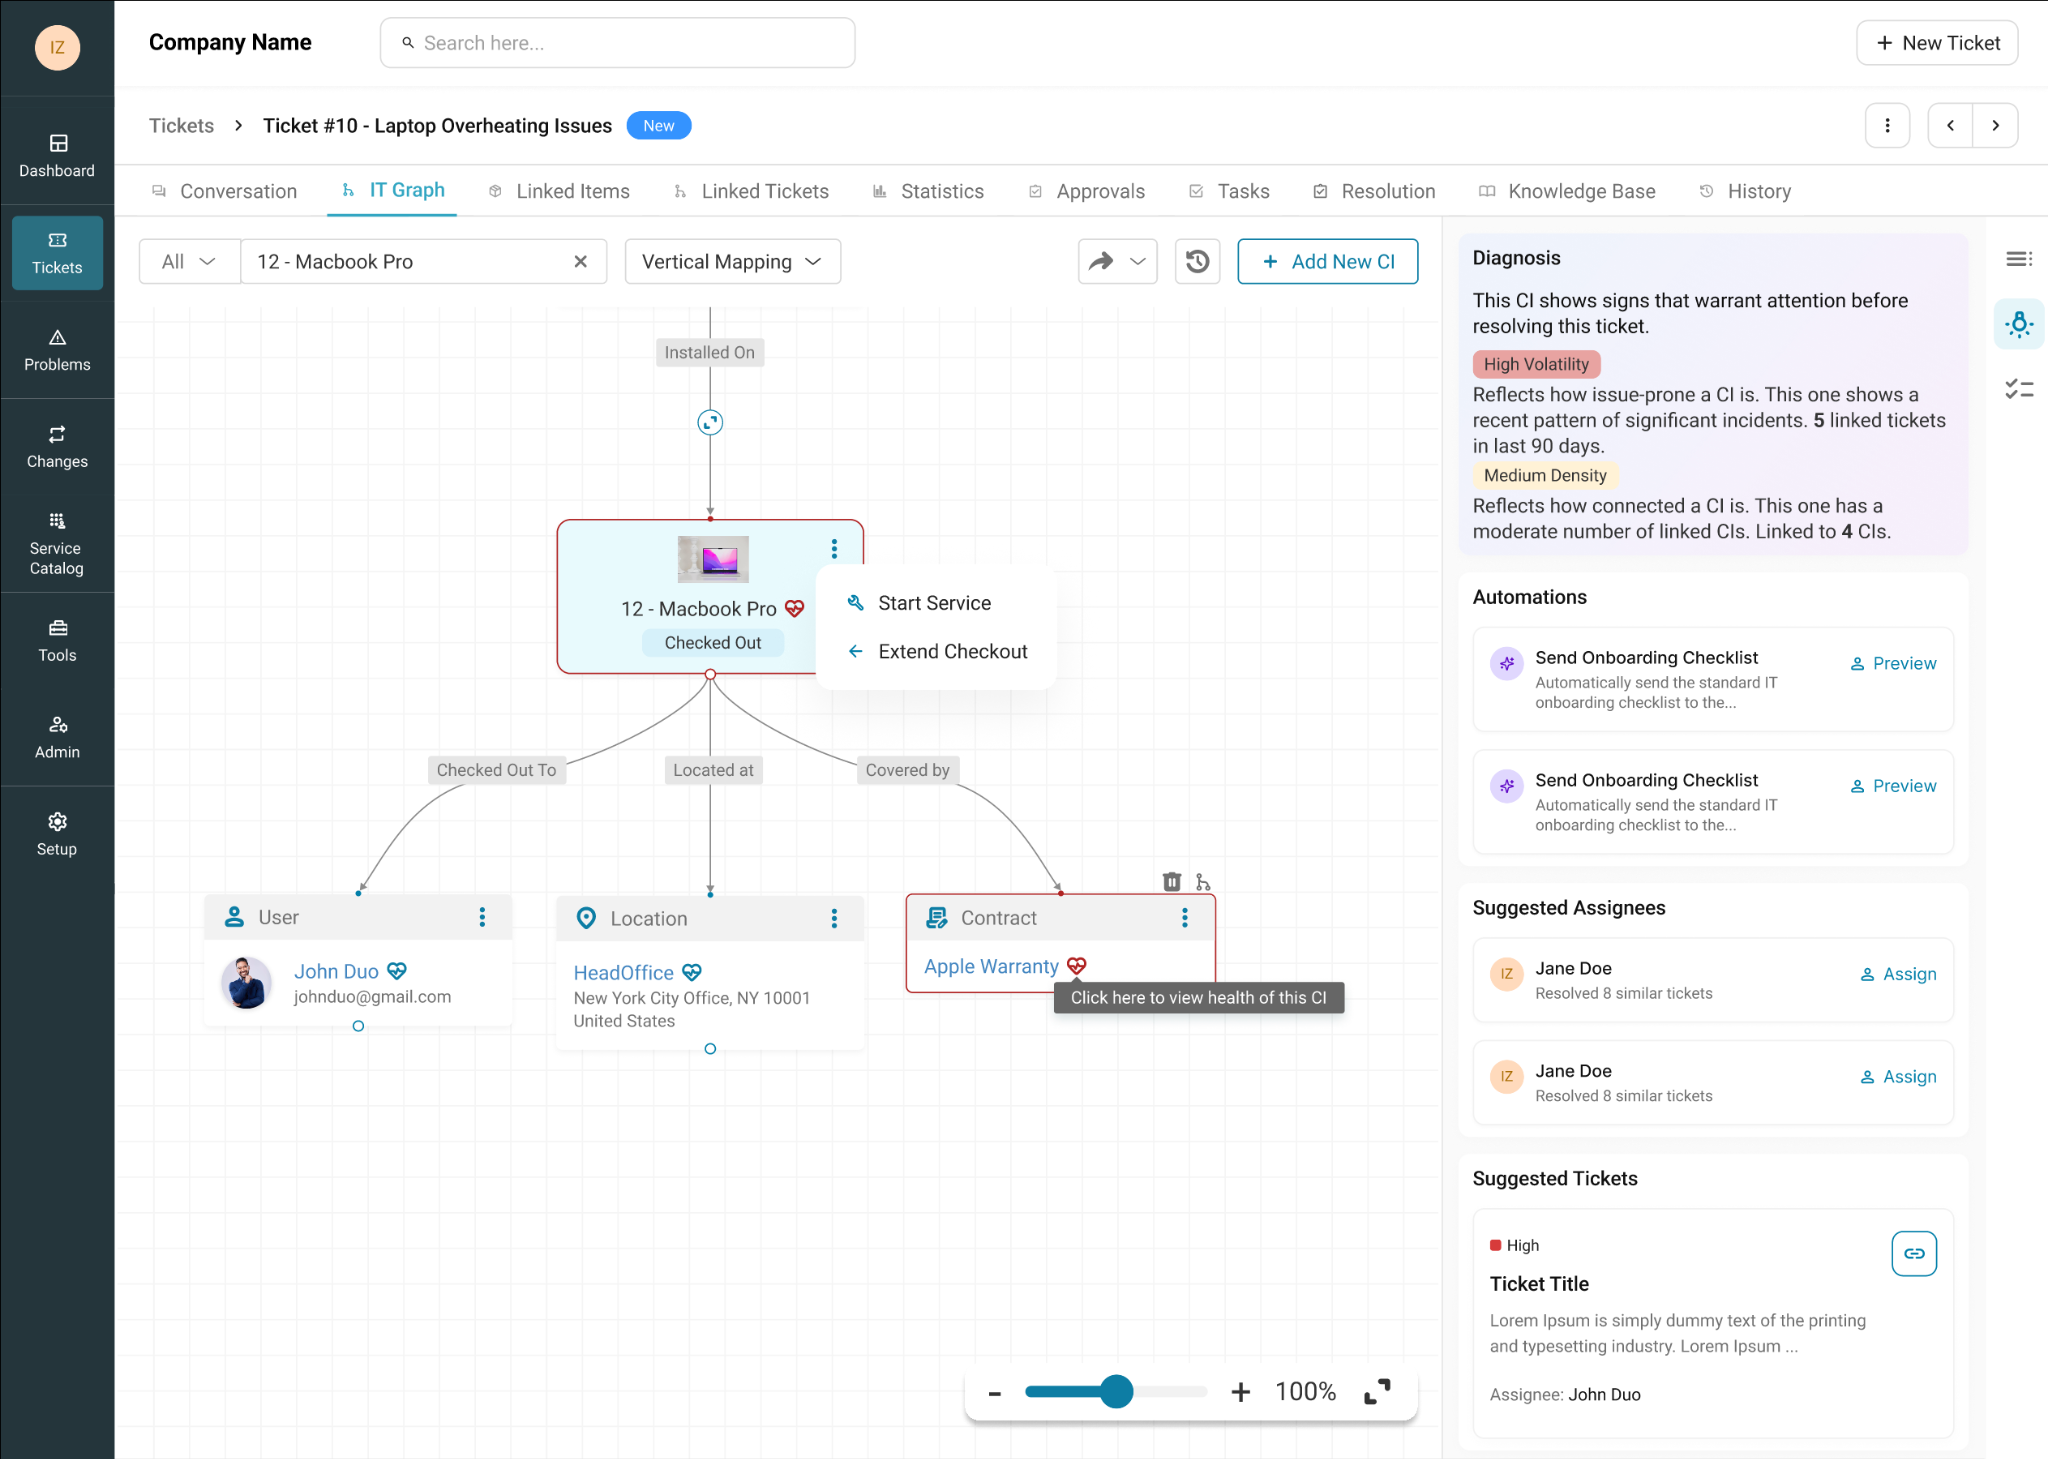Viewport: 2048px width, 1459px height.
Task: Open the ticket more-options kebab button
Action: [1887, 125]
